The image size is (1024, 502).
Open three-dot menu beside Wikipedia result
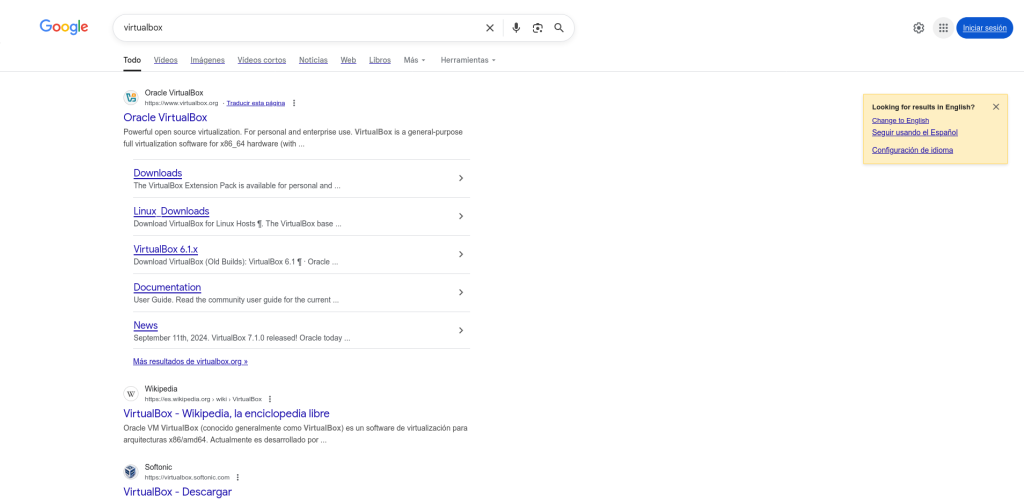(270, 399)
